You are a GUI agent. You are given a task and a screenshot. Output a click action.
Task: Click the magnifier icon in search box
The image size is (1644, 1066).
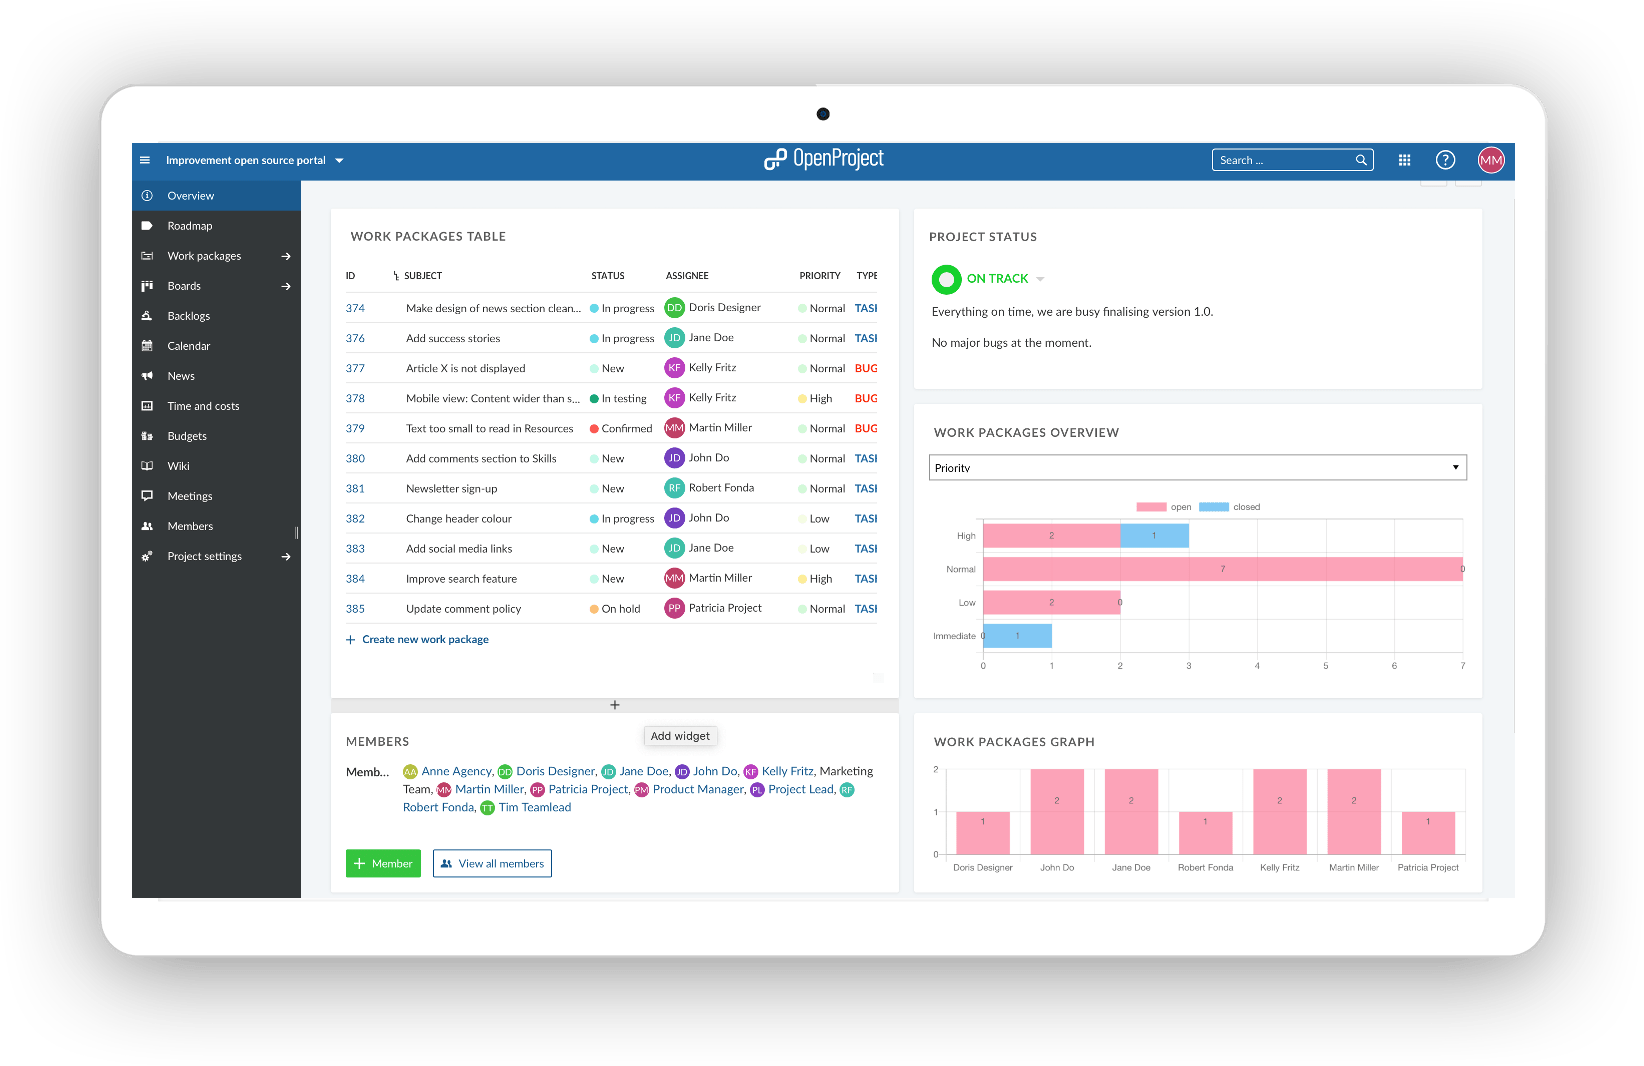1361,160
